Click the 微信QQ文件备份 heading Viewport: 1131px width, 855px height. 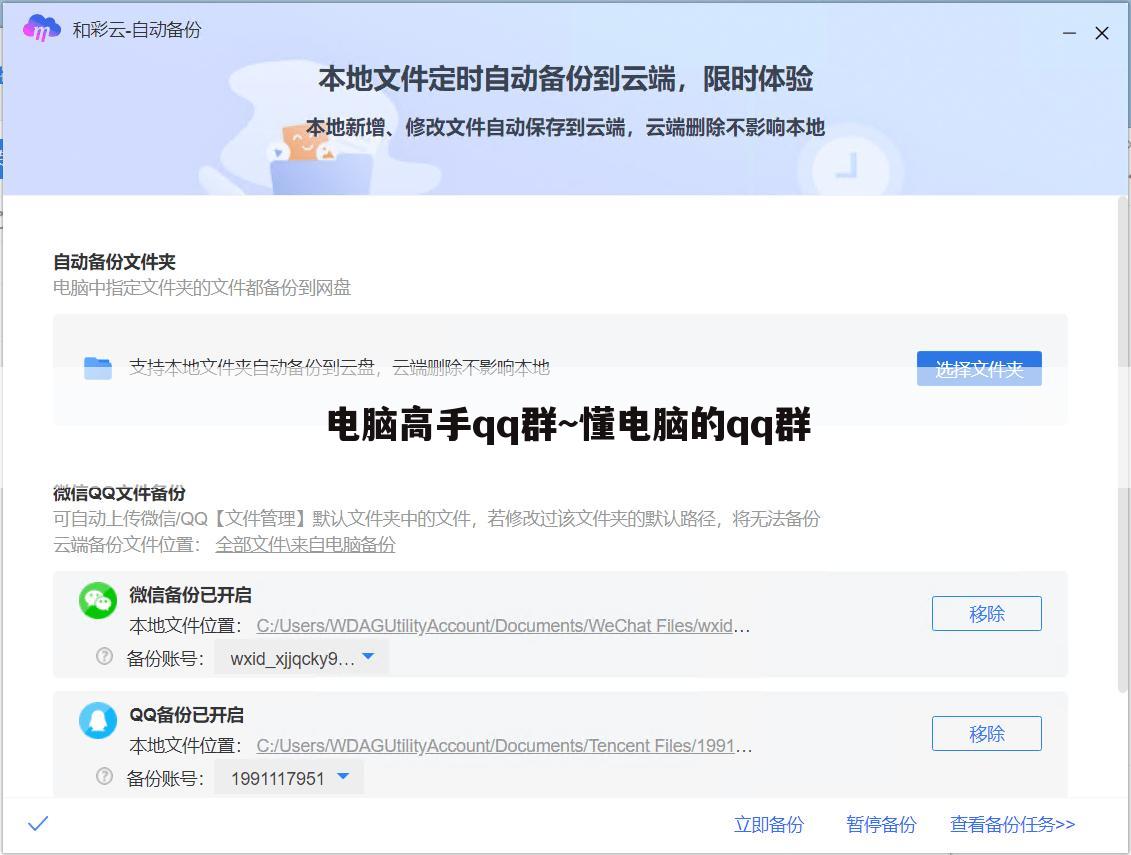coord(119,493)
